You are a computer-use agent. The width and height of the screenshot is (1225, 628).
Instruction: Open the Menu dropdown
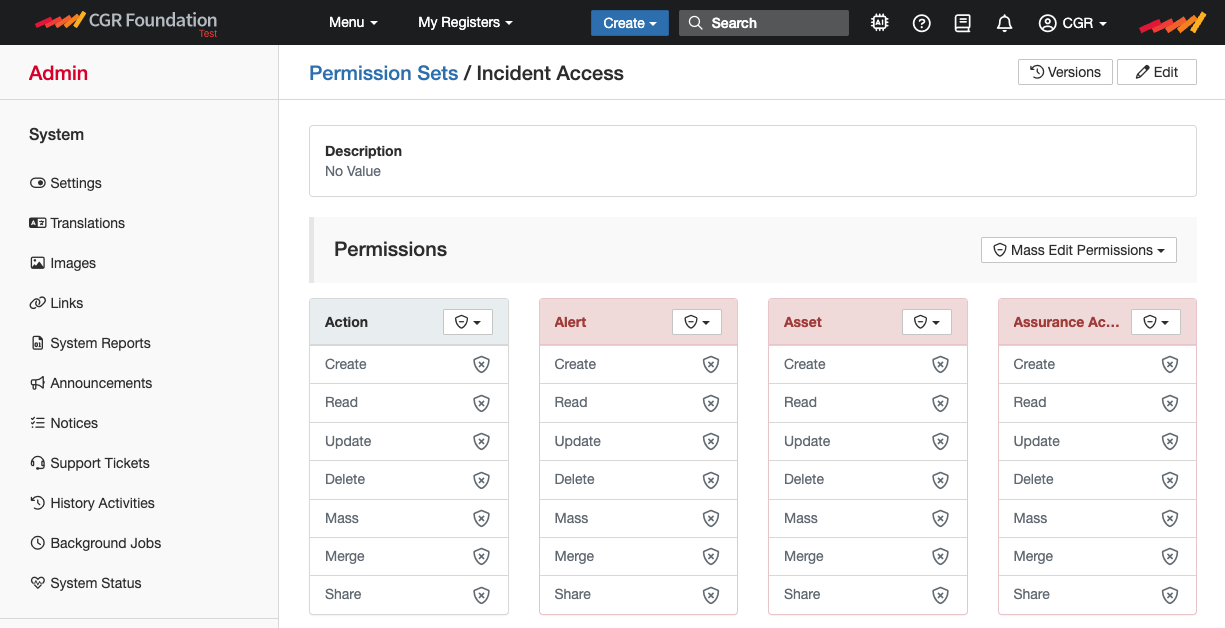(x=353, y=22)
